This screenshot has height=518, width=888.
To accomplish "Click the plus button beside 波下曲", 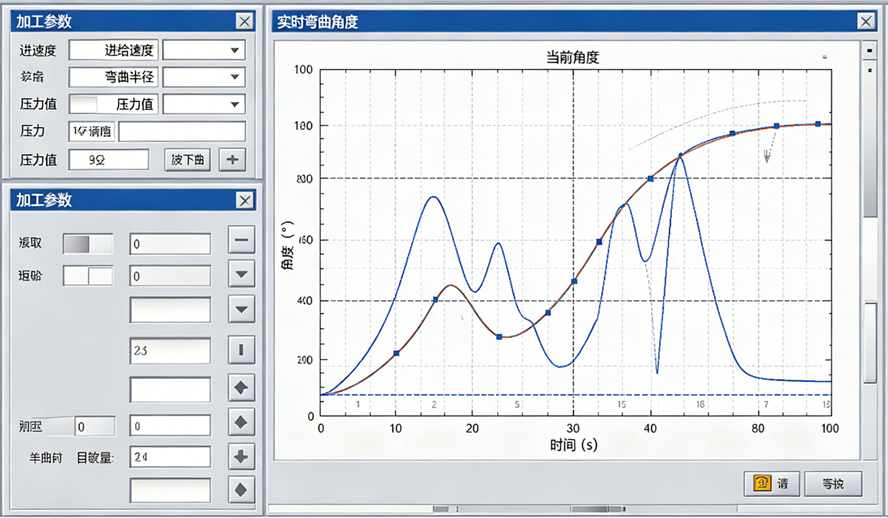I will [x=233, y=159].
